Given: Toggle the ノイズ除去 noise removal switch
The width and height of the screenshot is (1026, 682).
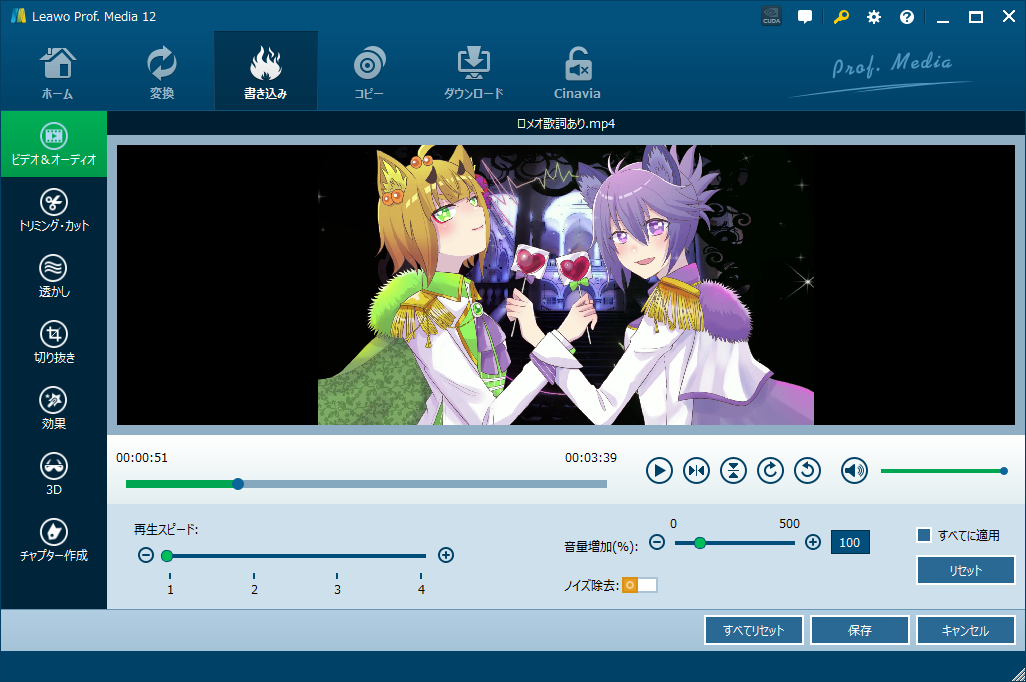Looking at the screenshot, I should [640, 585].
